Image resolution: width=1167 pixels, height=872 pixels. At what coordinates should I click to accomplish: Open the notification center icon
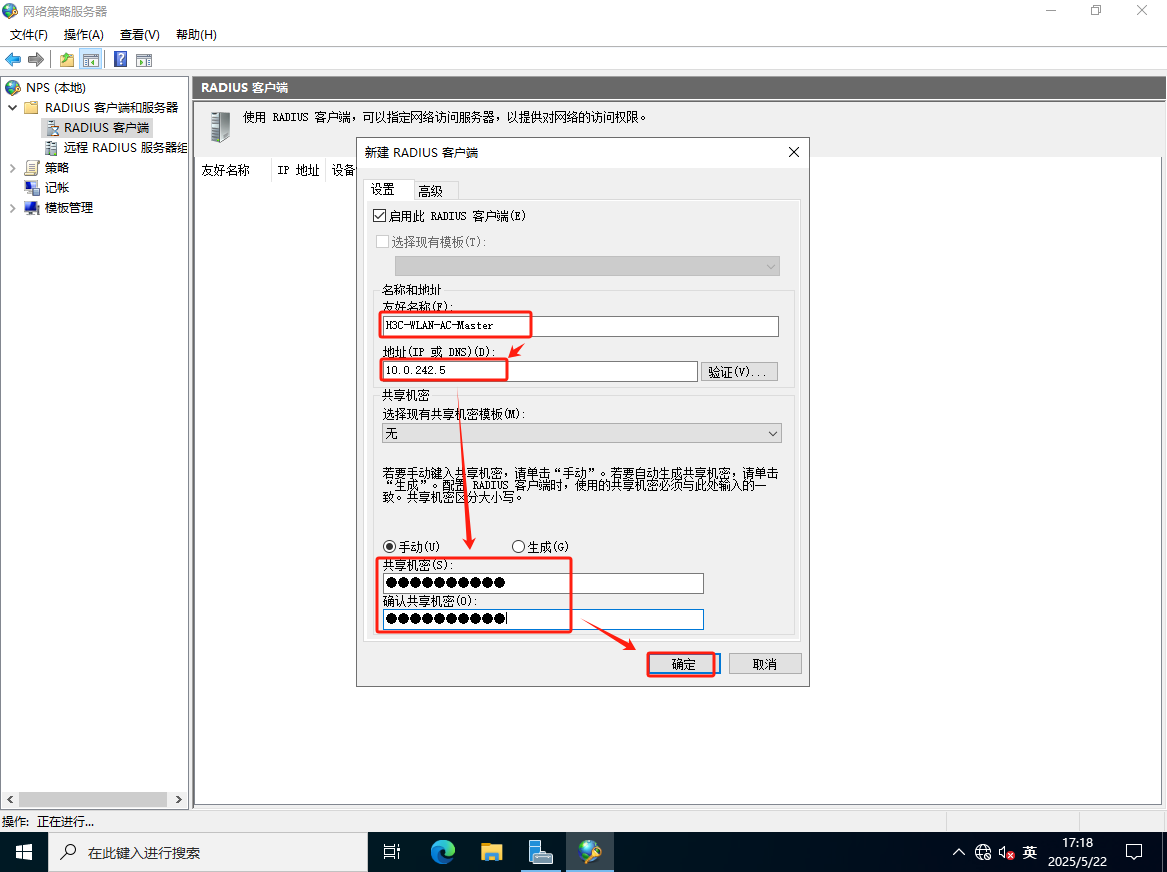pos(1134,852)
